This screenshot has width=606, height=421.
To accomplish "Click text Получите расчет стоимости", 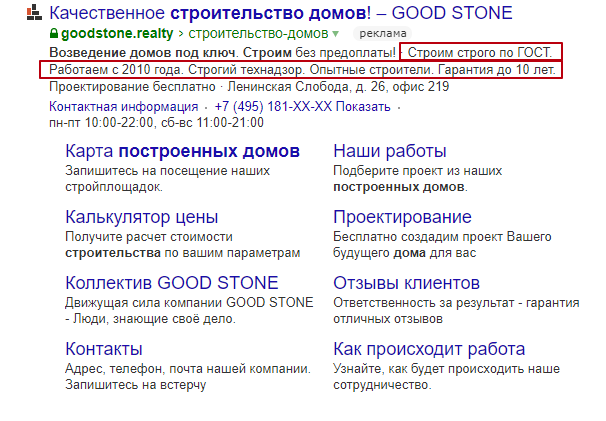I will point(149,237).
